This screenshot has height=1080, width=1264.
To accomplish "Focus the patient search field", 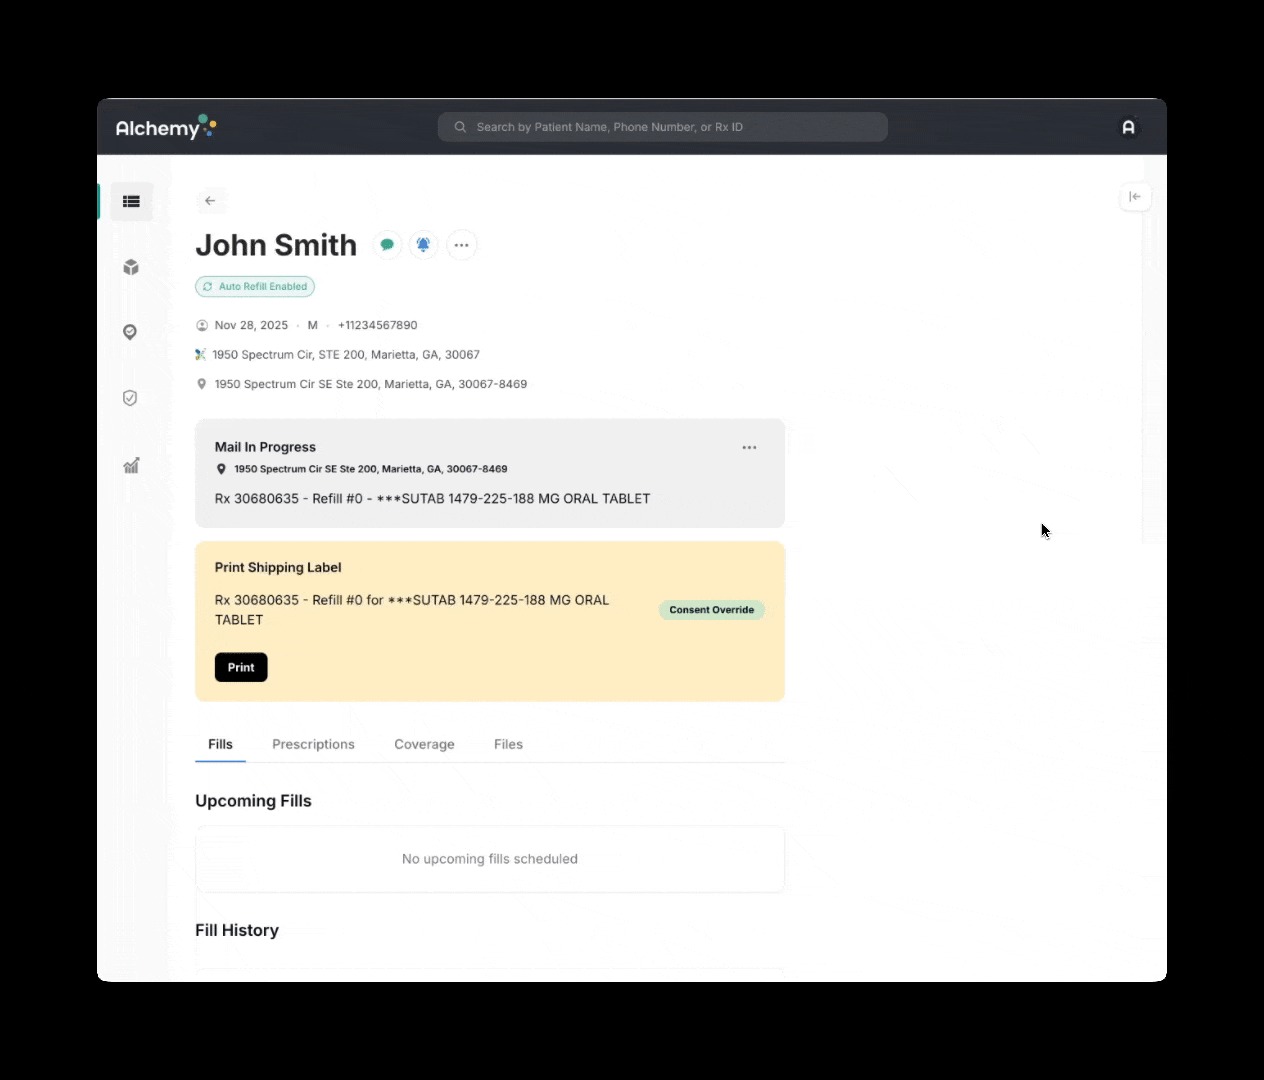I will (x=663, y=127).
